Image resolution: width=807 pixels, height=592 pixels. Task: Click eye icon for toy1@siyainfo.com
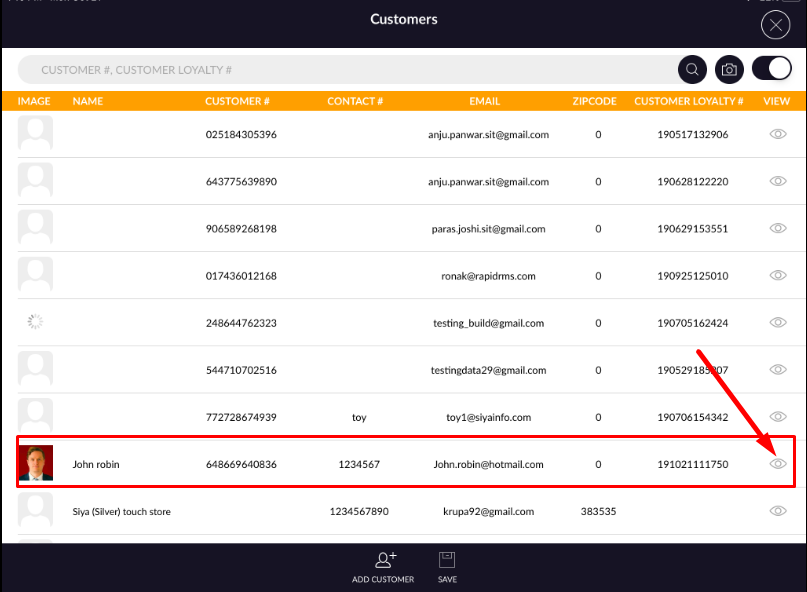pyautogui.click(x=778, y=417)
